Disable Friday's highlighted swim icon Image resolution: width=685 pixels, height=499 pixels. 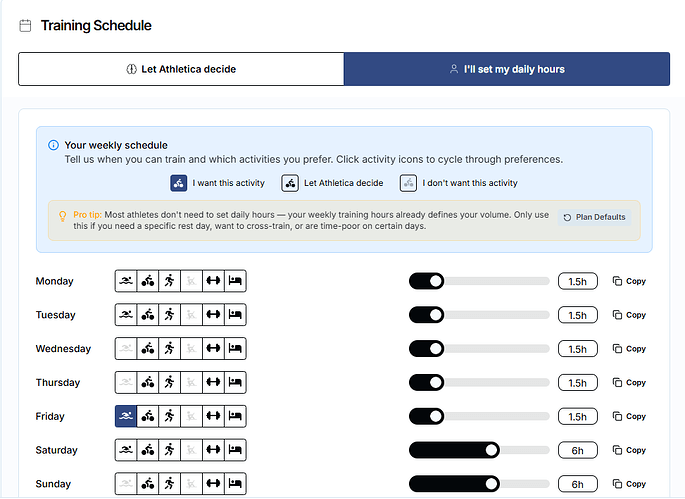point(126,417)
